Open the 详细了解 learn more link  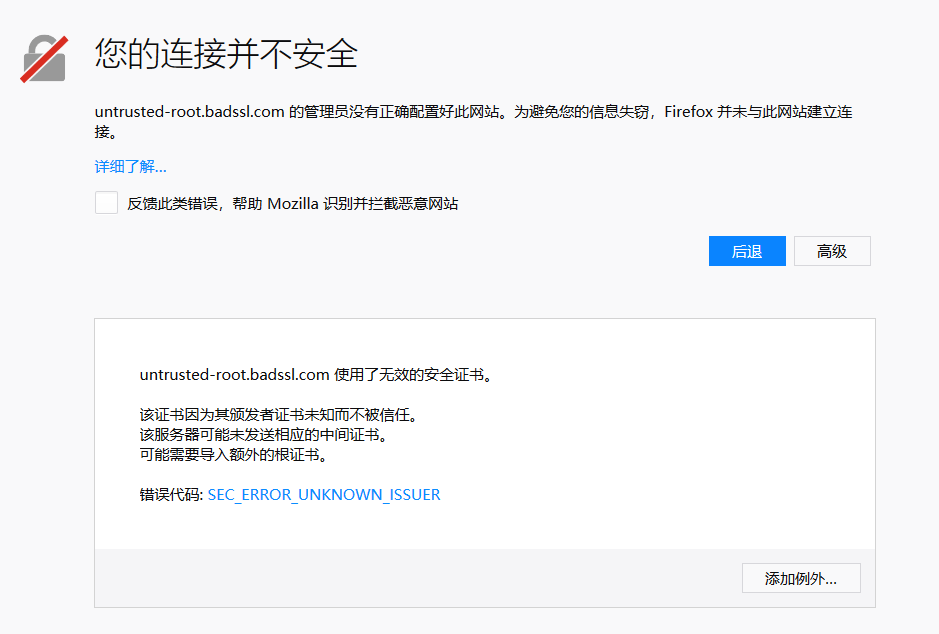129,166
